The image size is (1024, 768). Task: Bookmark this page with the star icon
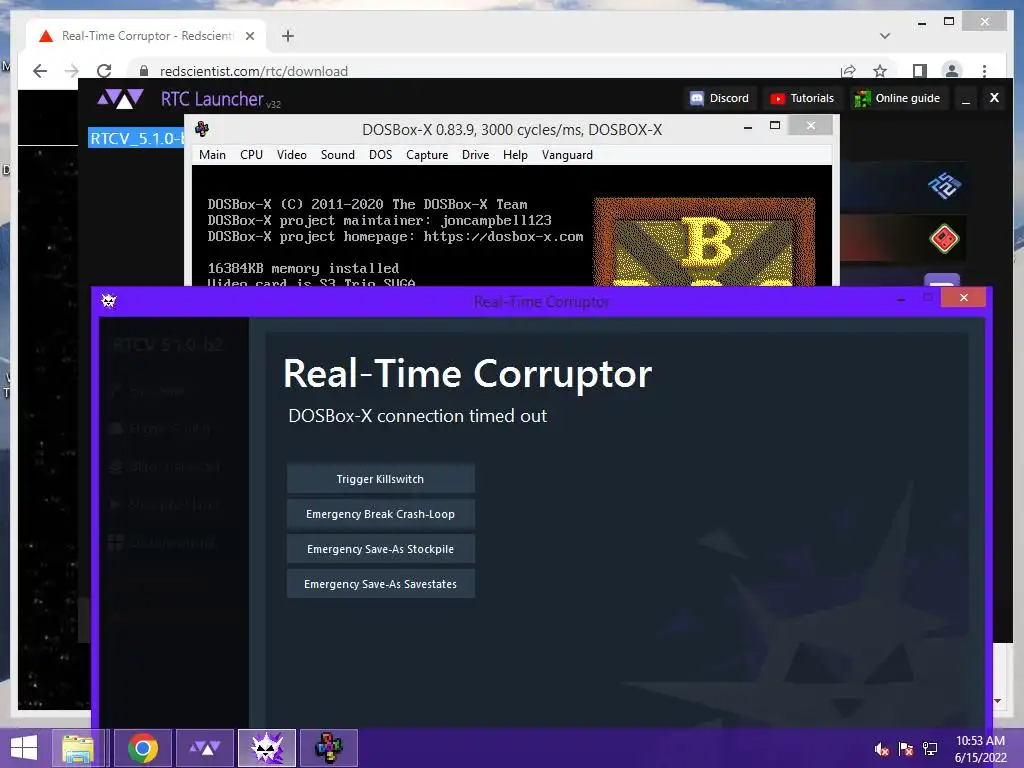tap(880, 71)
